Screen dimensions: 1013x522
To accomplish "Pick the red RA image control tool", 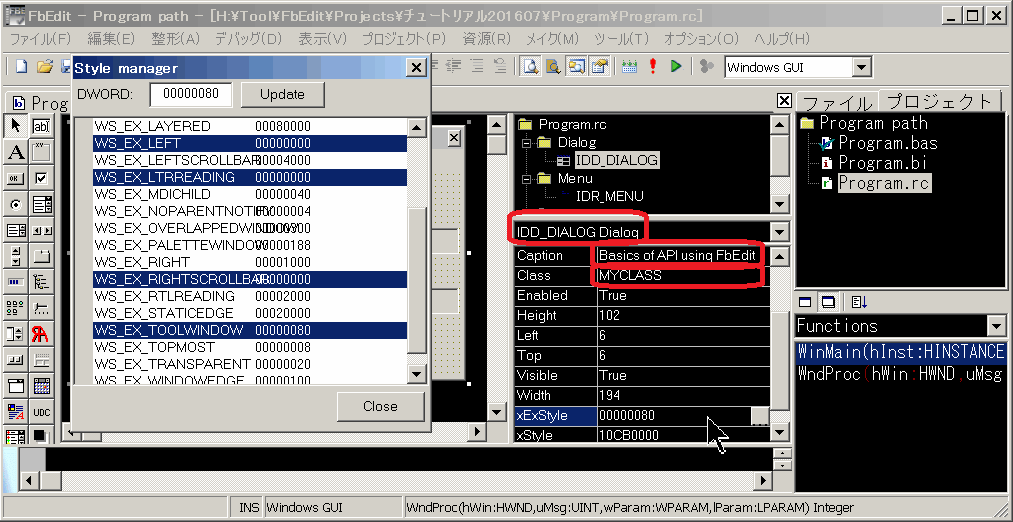I will (41, 334).
